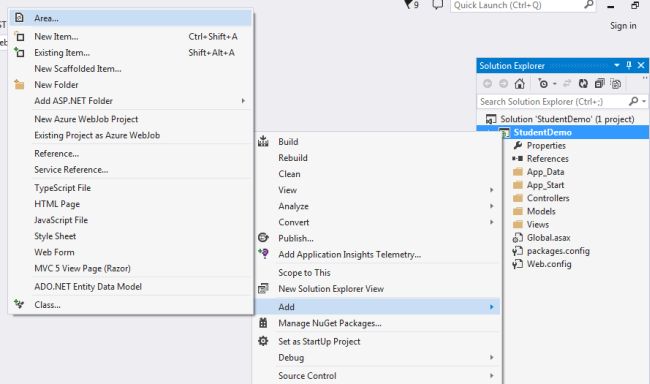Choose Area... in the Add submenu
Image resolution: width=650 pixels, height=384 pixels.
tap(130, 18)
